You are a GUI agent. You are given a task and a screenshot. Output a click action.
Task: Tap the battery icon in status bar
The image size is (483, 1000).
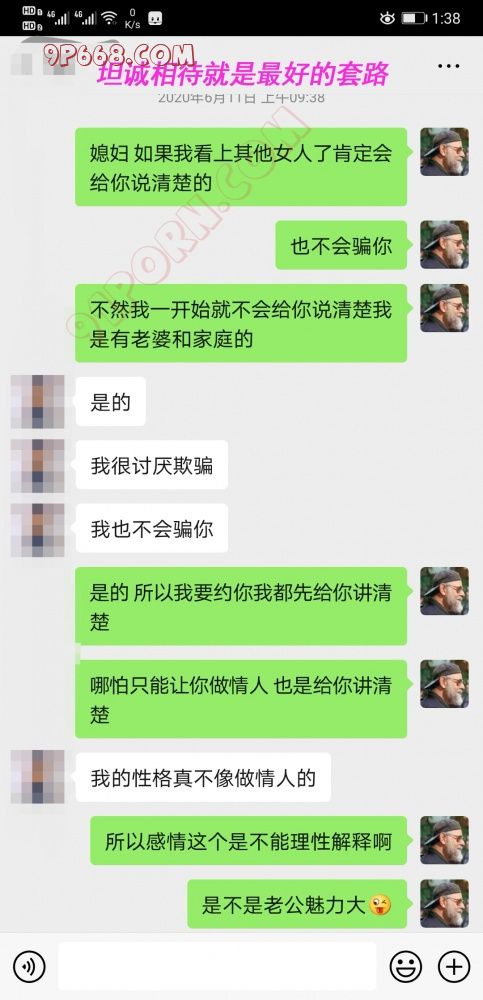click(413, 18)
